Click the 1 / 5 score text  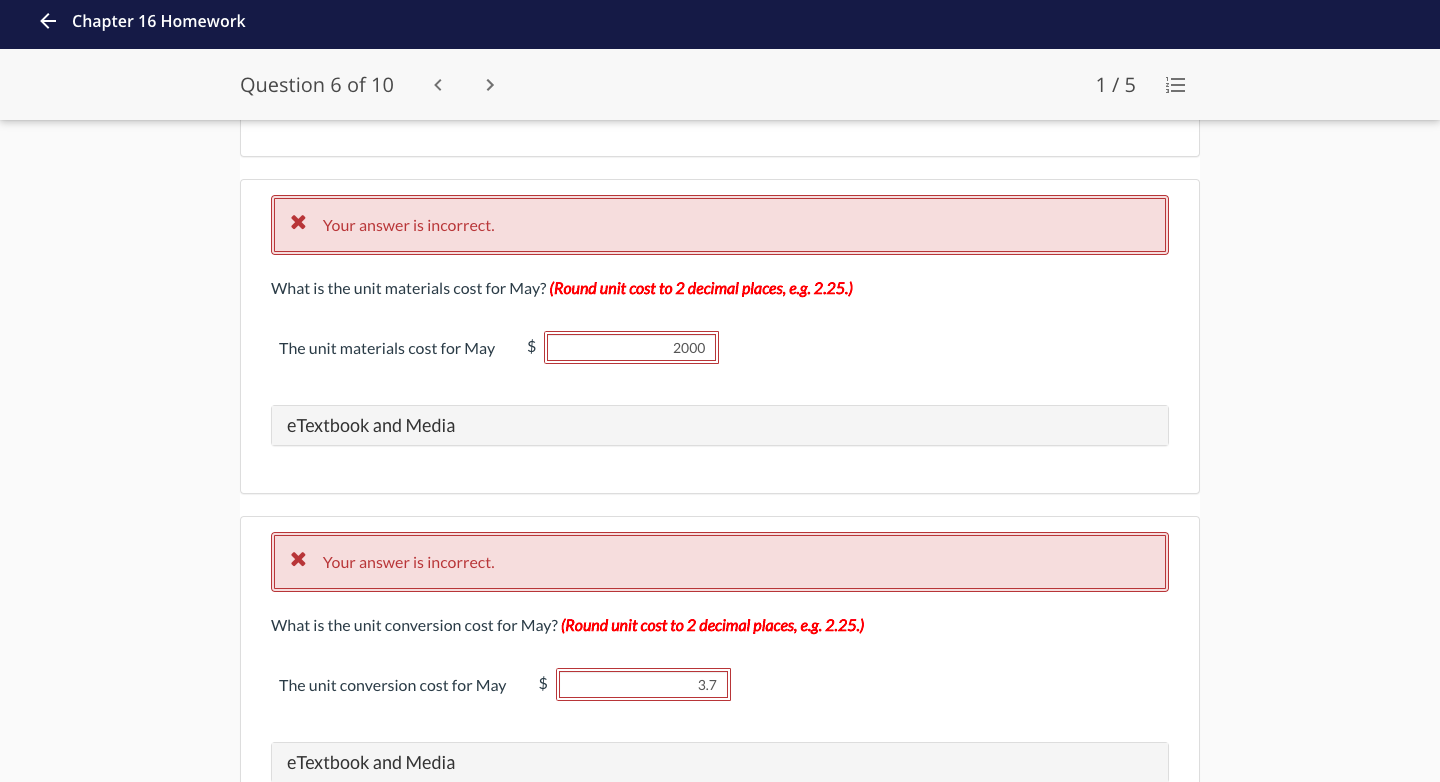(1116, 85)
